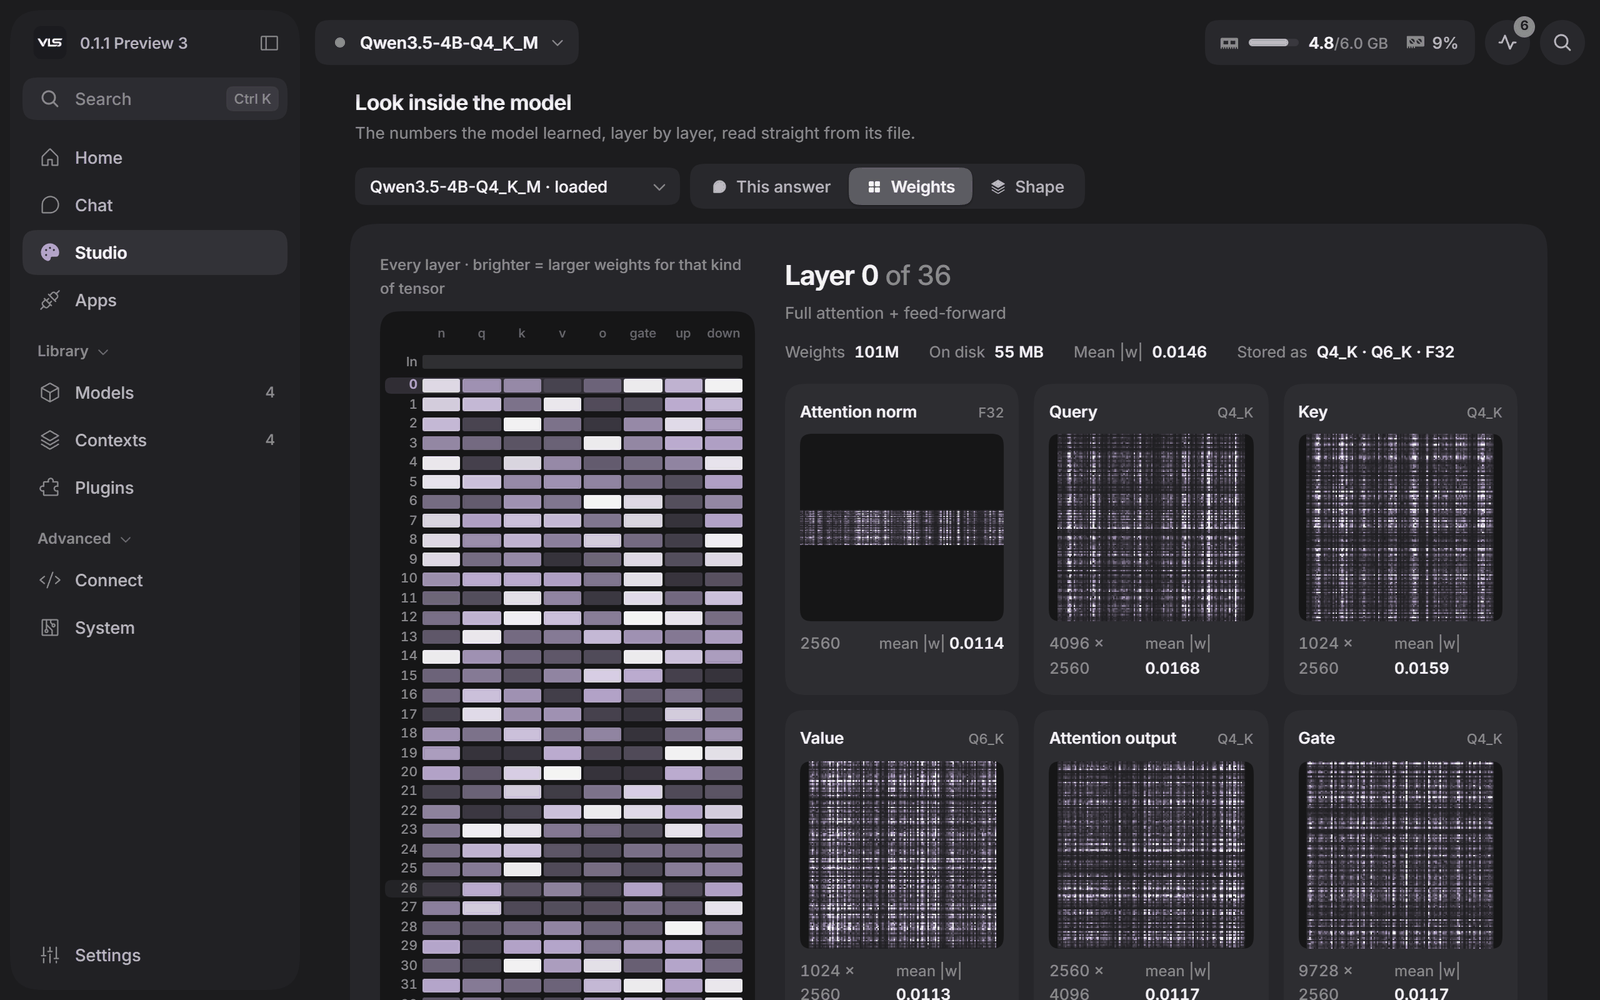Click the Studio palette icon
Image resolution: width=1600 pixels, height=1000 pixels.
[x=50, y=253]
